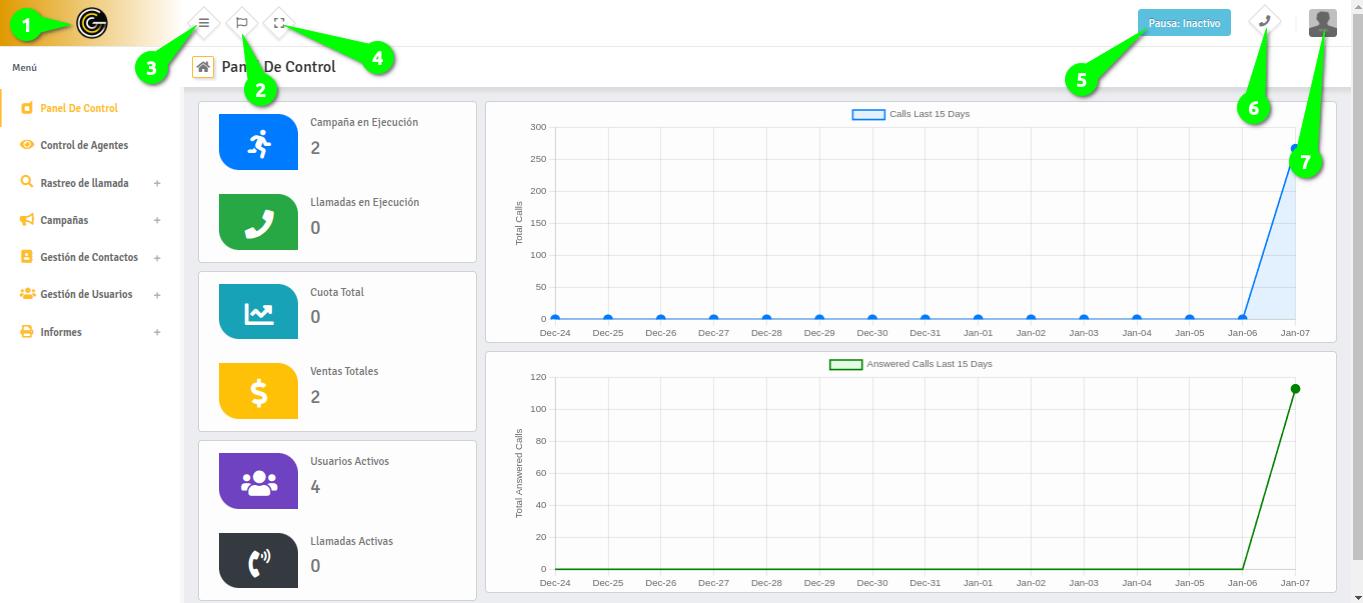Expand the Campañas submenu plus sign

[x=157, y=221]
